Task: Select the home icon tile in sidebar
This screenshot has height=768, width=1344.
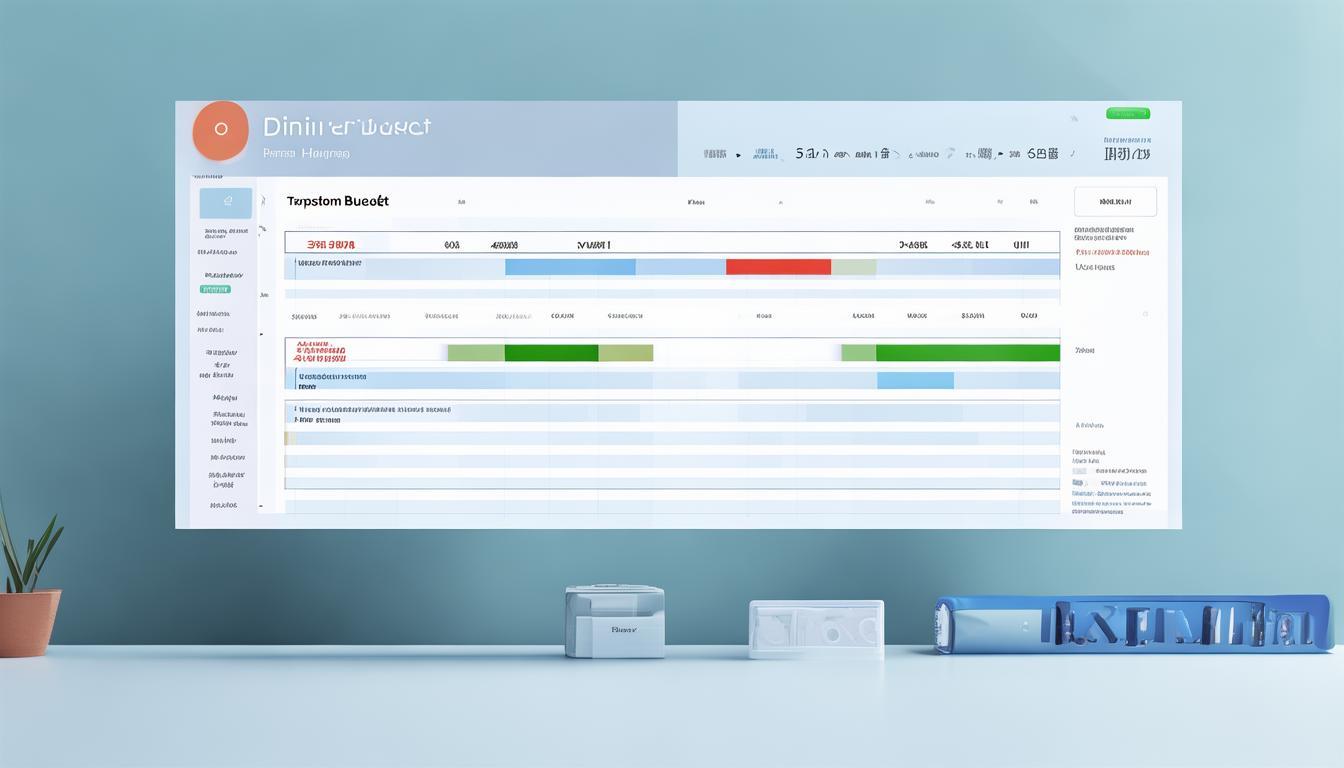Action: click(225, 203)
